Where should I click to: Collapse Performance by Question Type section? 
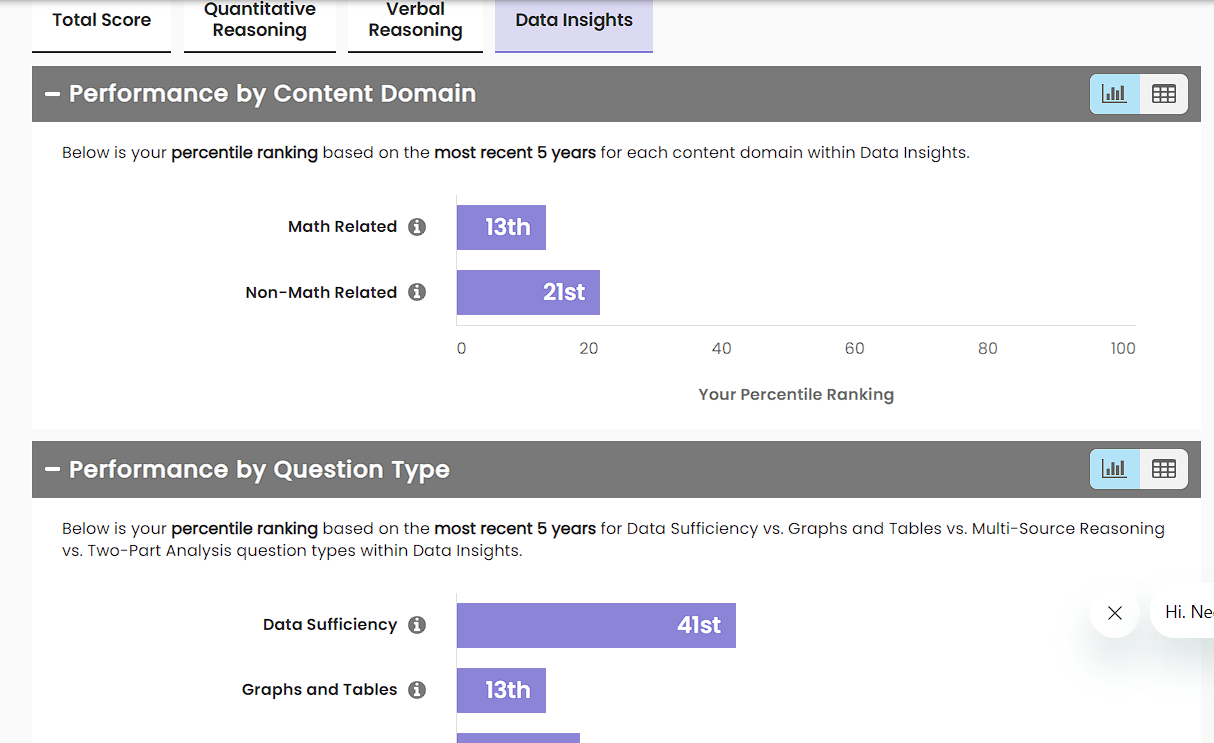[x=53, y=470]
